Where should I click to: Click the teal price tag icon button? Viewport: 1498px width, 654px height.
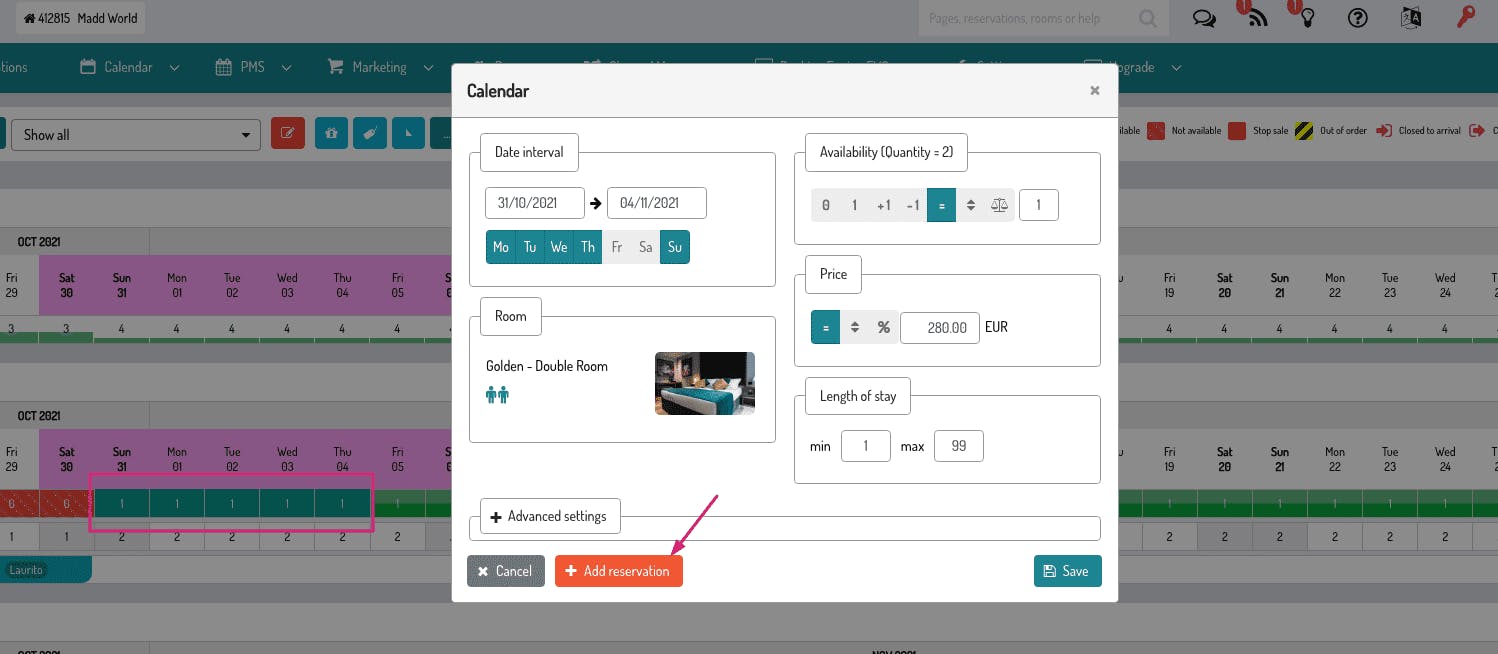(370, 134)
